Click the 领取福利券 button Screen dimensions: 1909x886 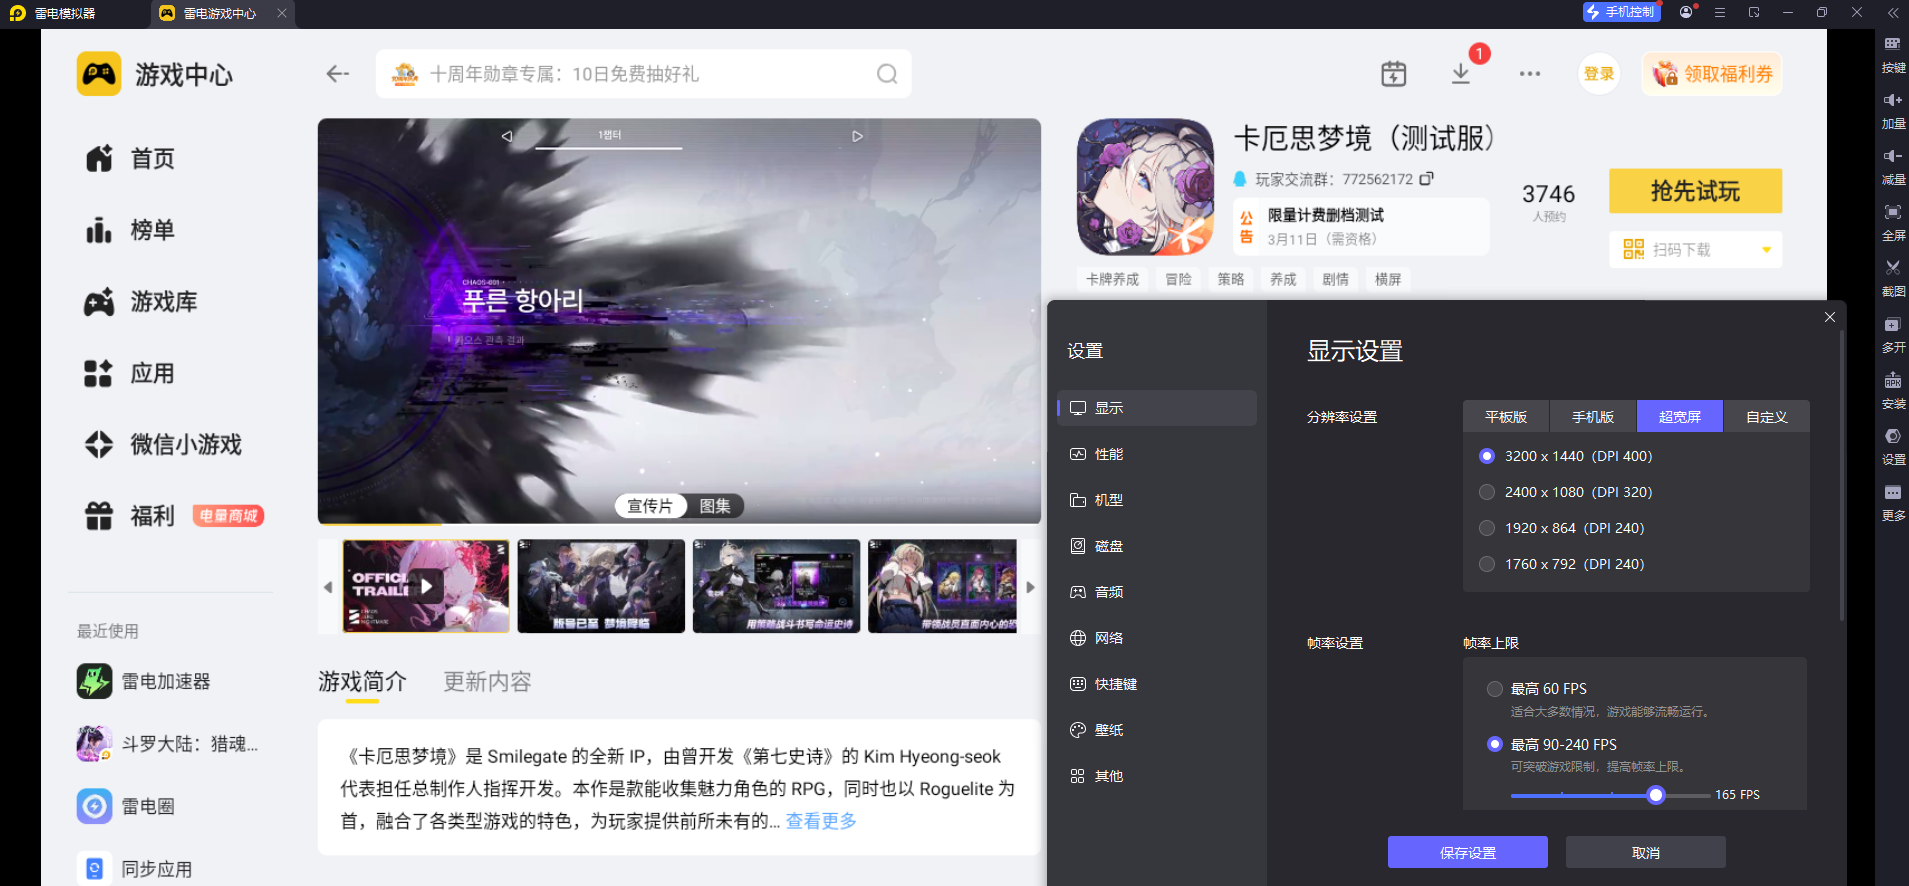[x=1712, y=74]
